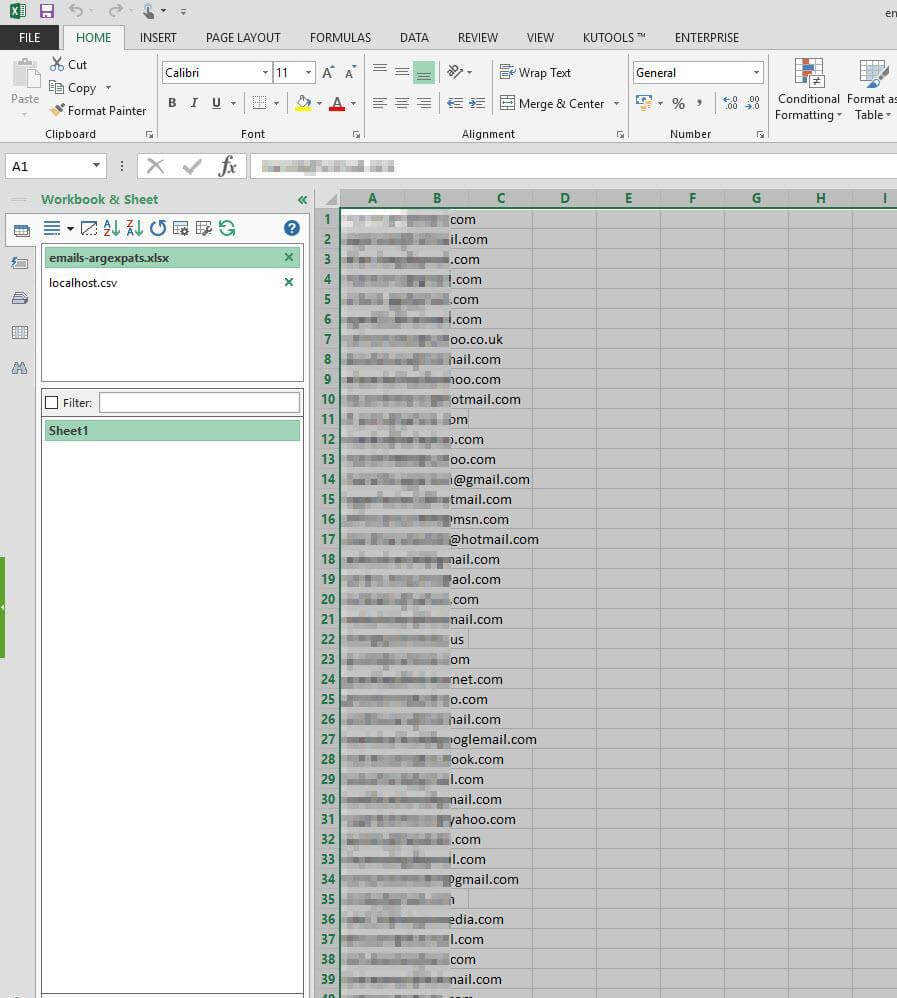
Task: Click Merge & Center button
Action: click(x=552, y=103)
